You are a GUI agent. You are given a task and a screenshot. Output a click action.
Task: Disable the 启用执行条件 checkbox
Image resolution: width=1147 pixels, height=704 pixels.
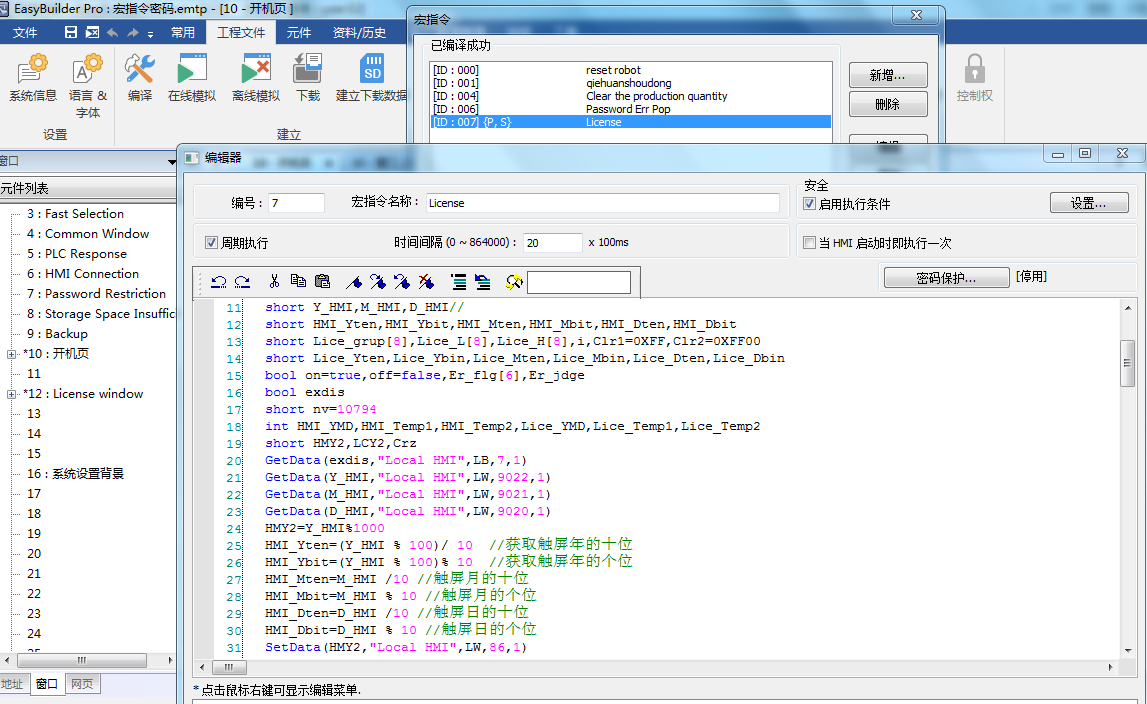pos(810,204)
